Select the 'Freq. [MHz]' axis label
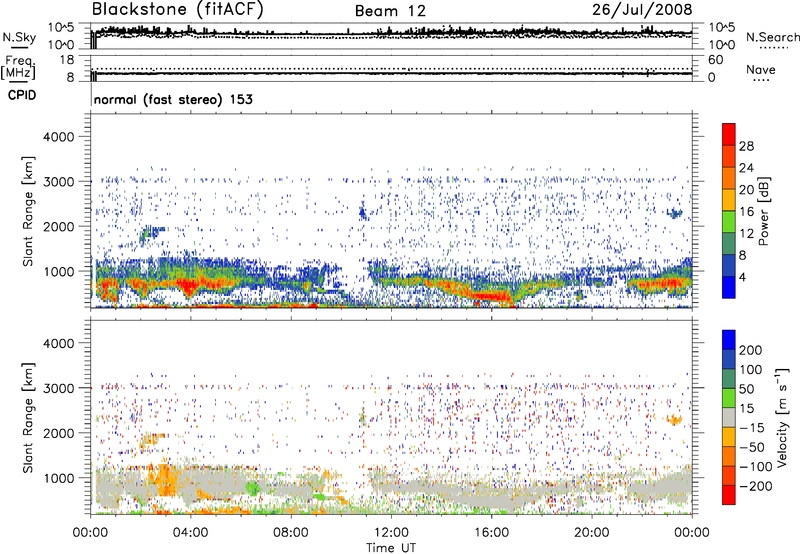Screen dimensions: 800x554 click(18, 68)
